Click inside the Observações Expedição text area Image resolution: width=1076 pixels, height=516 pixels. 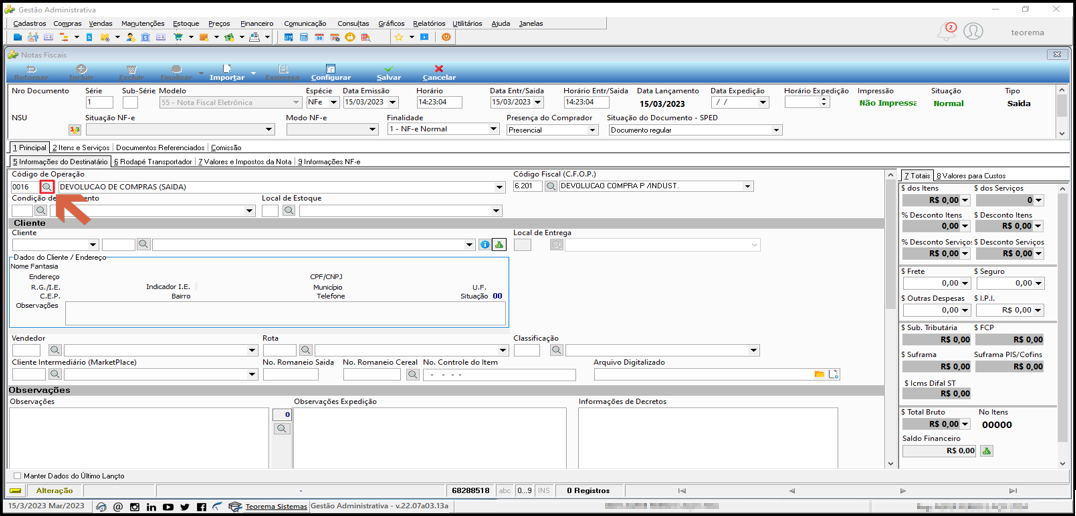[430, 437]
